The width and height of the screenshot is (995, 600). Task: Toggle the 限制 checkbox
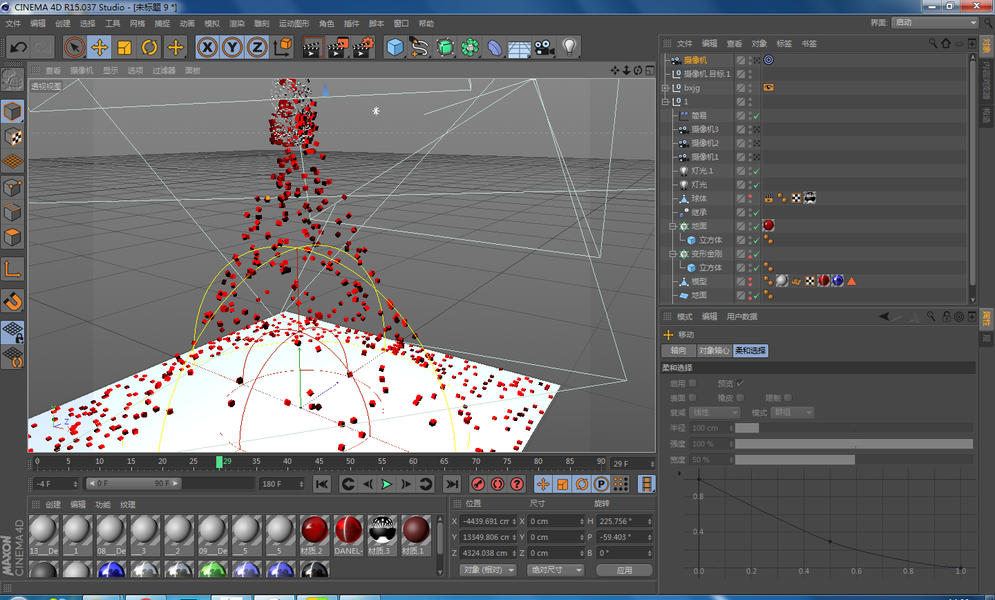pyautogui.click(x=787, y=398)
